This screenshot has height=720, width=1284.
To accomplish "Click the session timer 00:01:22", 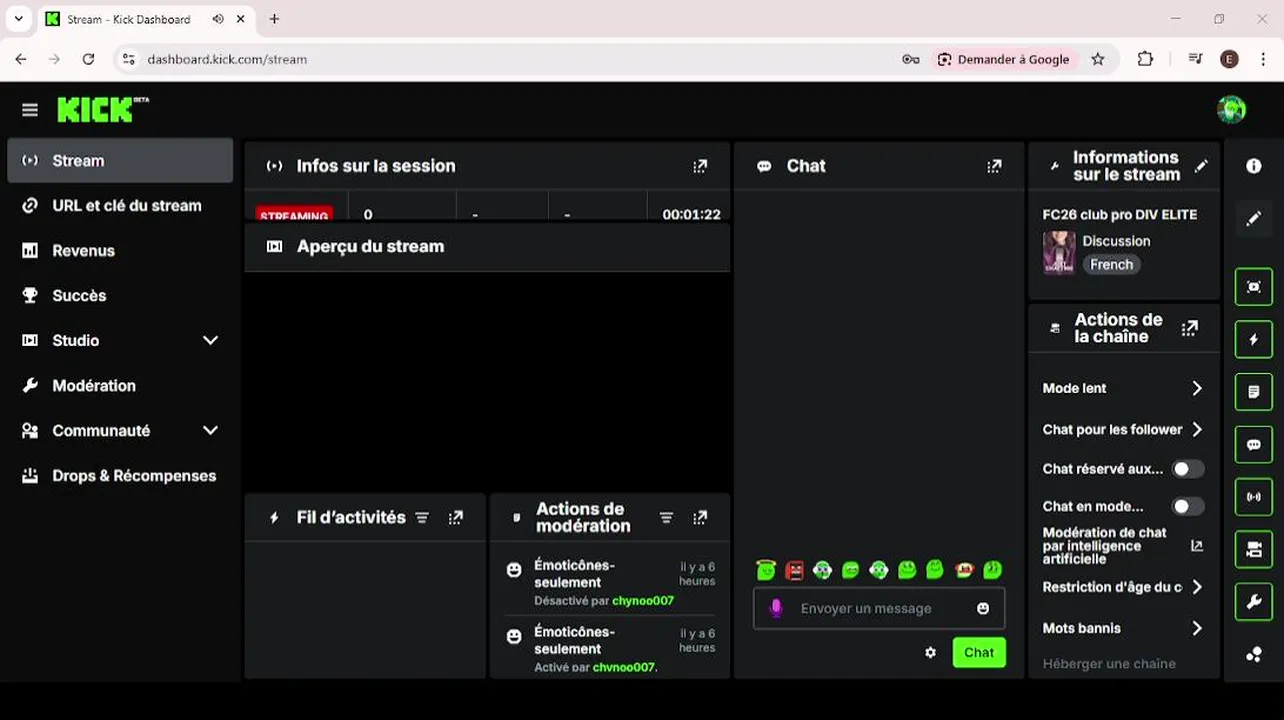I will click(691, 214).
